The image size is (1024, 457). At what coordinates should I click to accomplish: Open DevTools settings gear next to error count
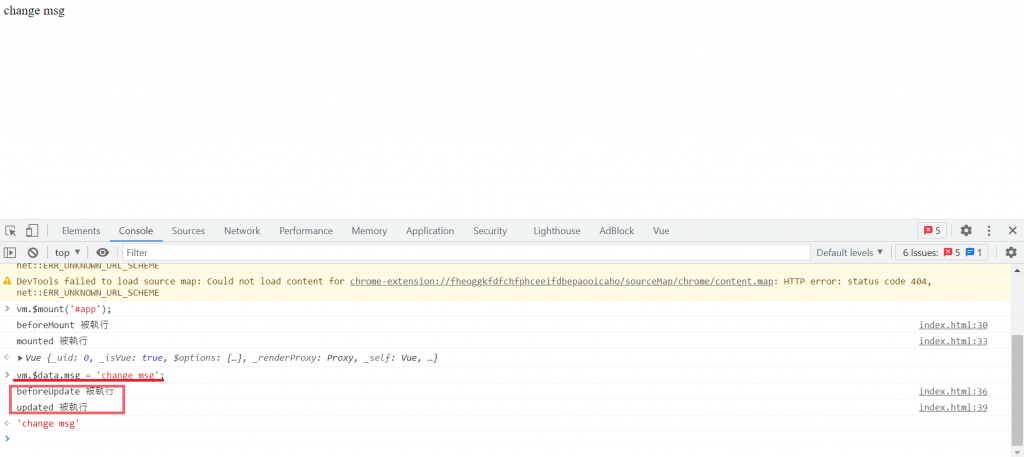point(966,230)
